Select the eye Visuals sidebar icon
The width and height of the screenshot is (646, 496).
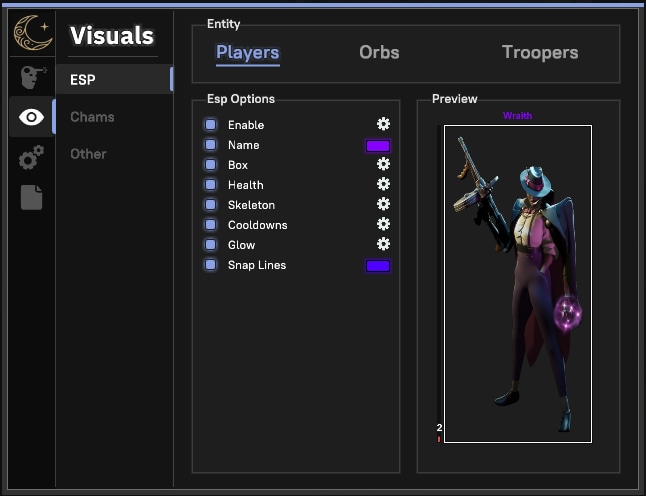(x=31, y=118)
